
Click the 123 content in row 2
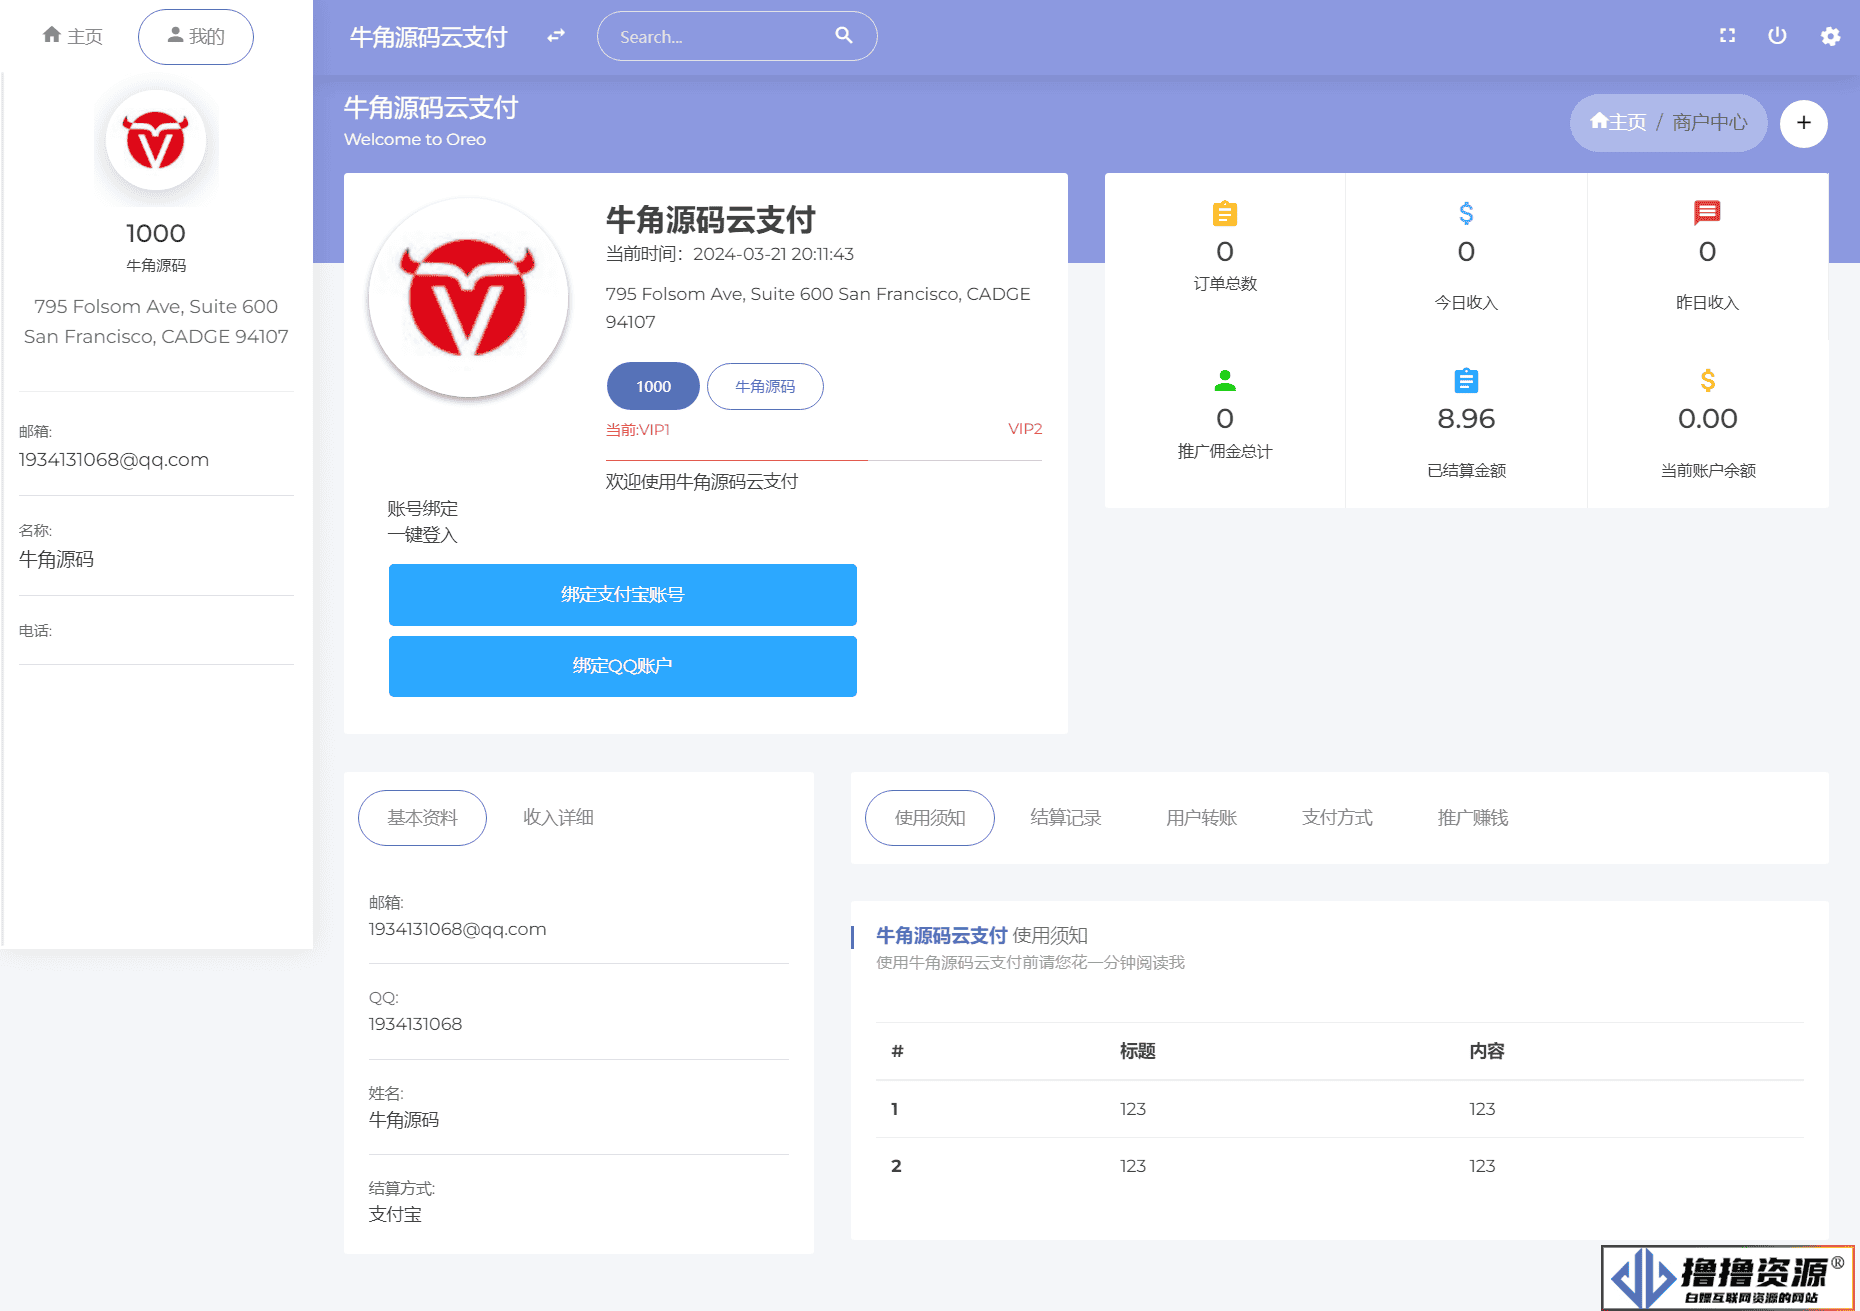[x=1482, y=1166]
